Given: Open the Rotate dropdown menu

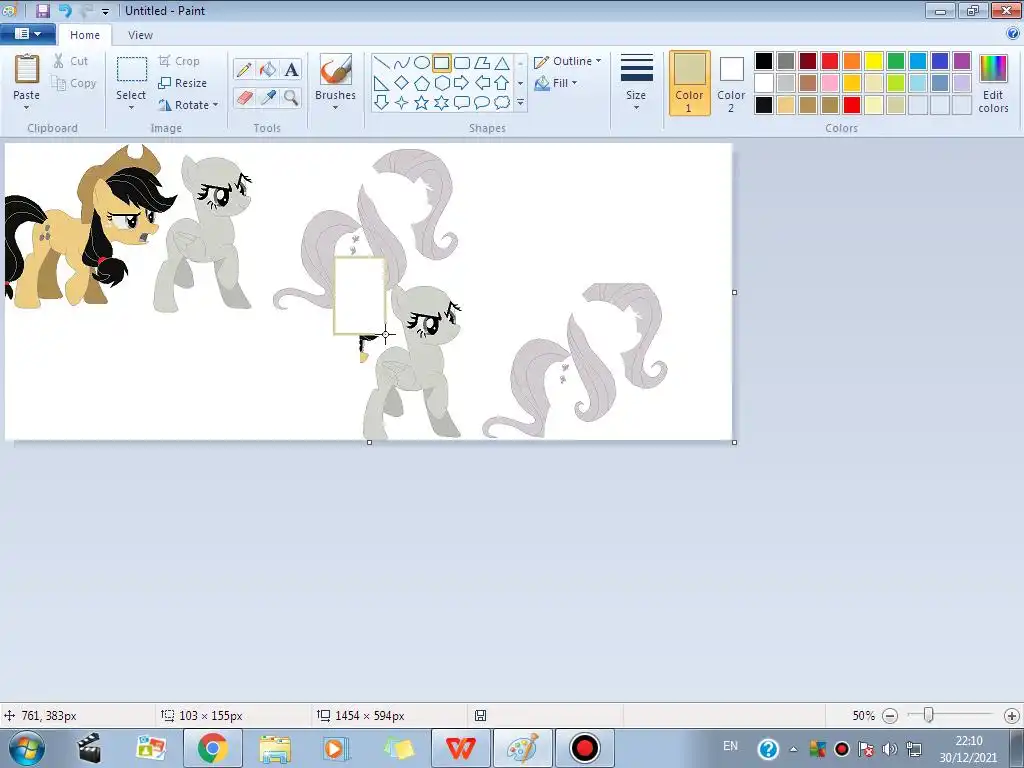Looking at the screenshot, I should (x=216, y=104).
